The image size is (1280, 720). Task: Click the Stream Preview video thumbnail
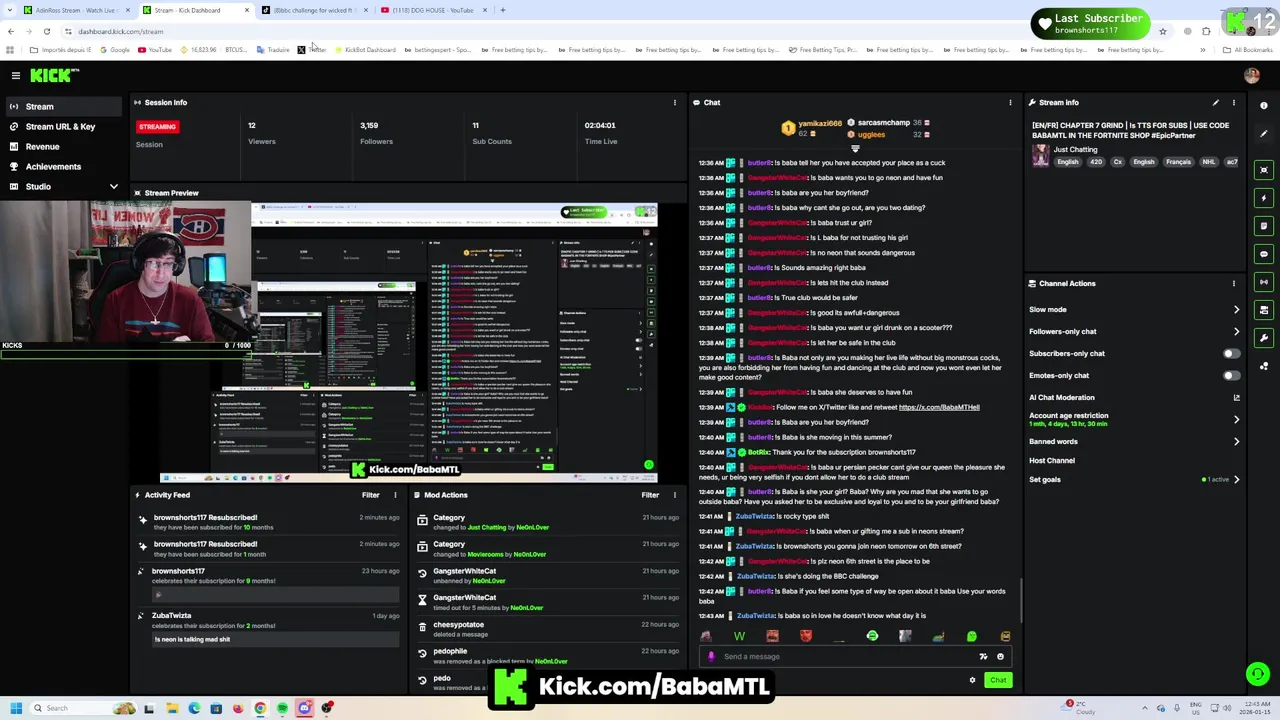pos(408,341)
